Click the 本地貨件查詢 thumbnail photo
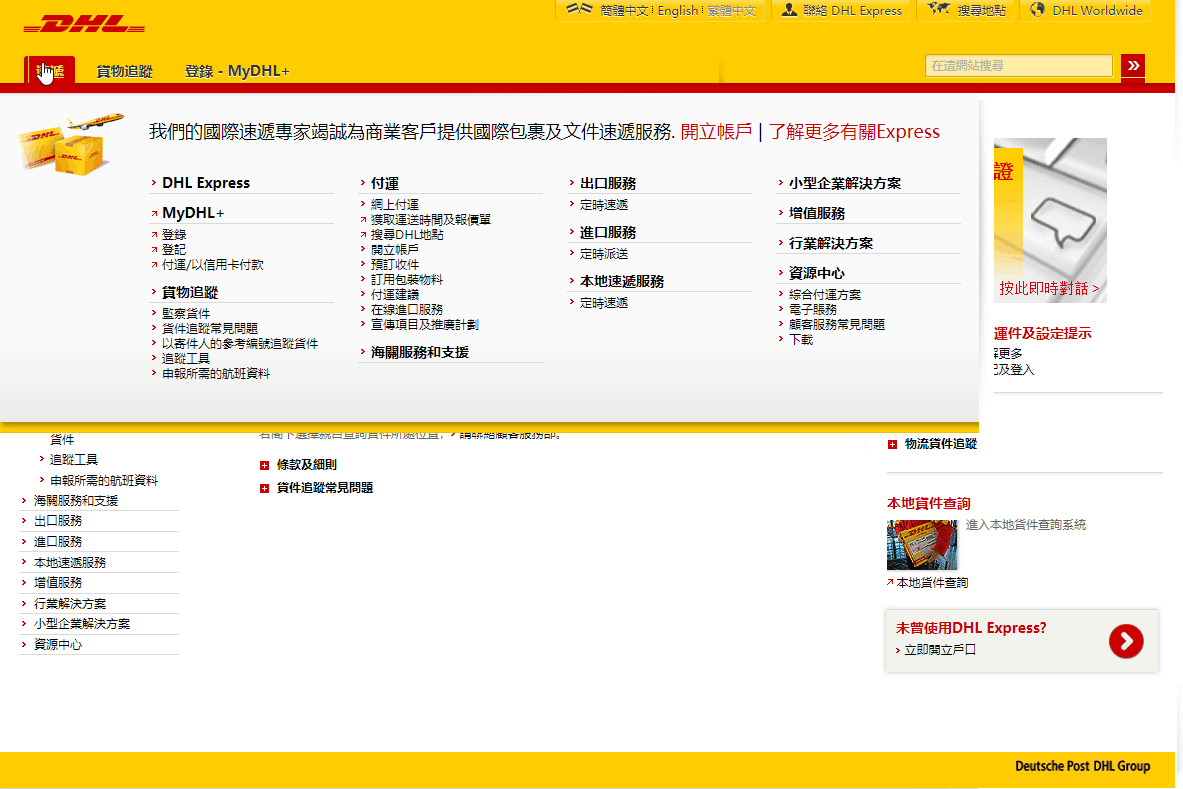 (922, 545)
